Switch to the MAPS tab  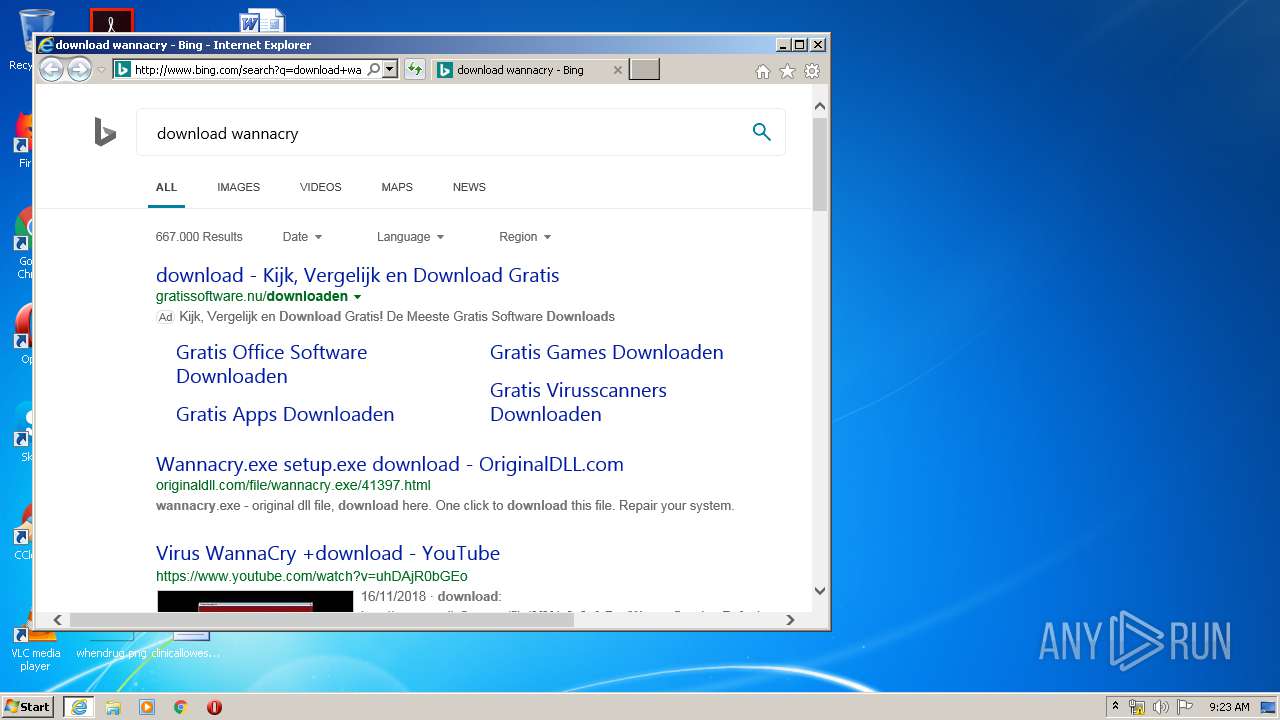pyautogui.click(x=397, y=187)
